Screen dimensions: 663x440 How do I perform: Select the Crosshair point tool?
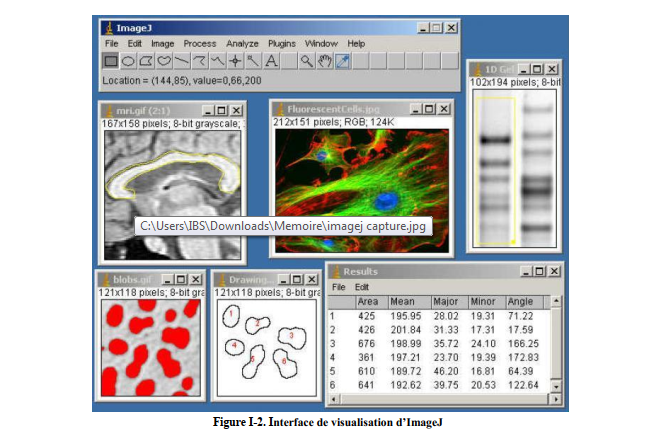(236, 62)
